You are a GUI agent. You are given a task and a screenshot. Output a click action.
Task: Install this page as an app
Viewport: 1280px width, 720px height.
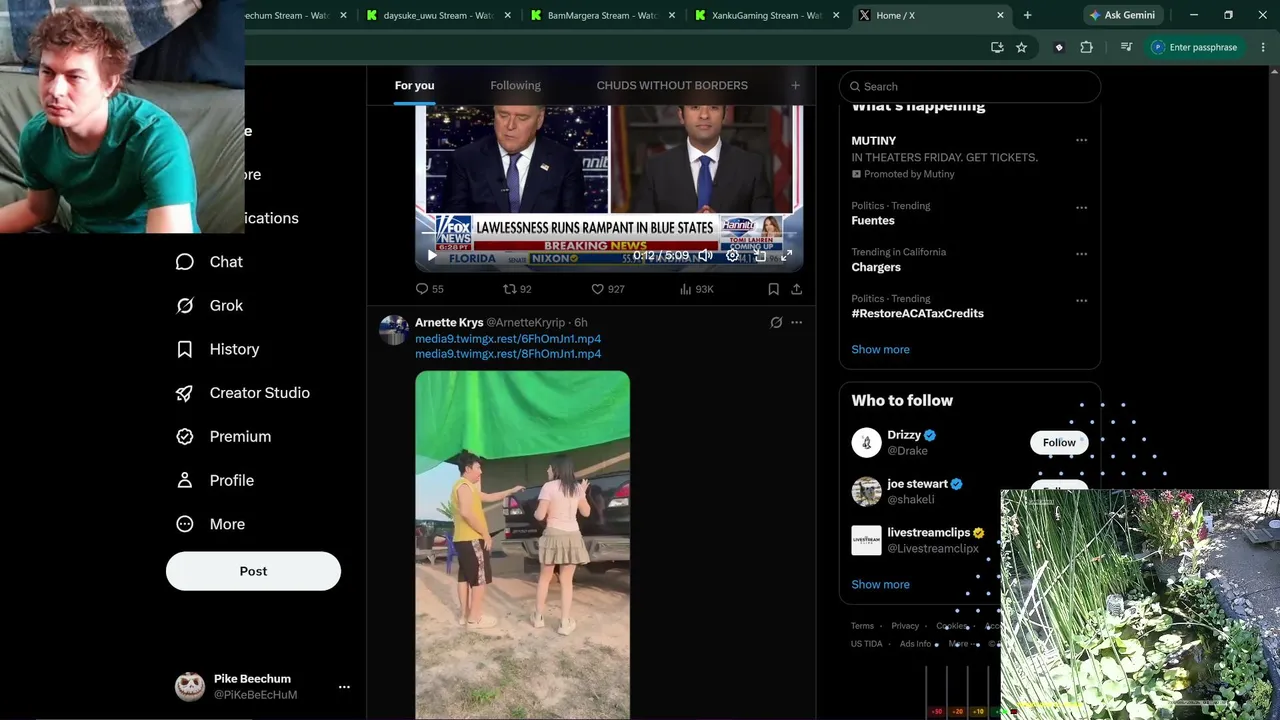point(997,47)
